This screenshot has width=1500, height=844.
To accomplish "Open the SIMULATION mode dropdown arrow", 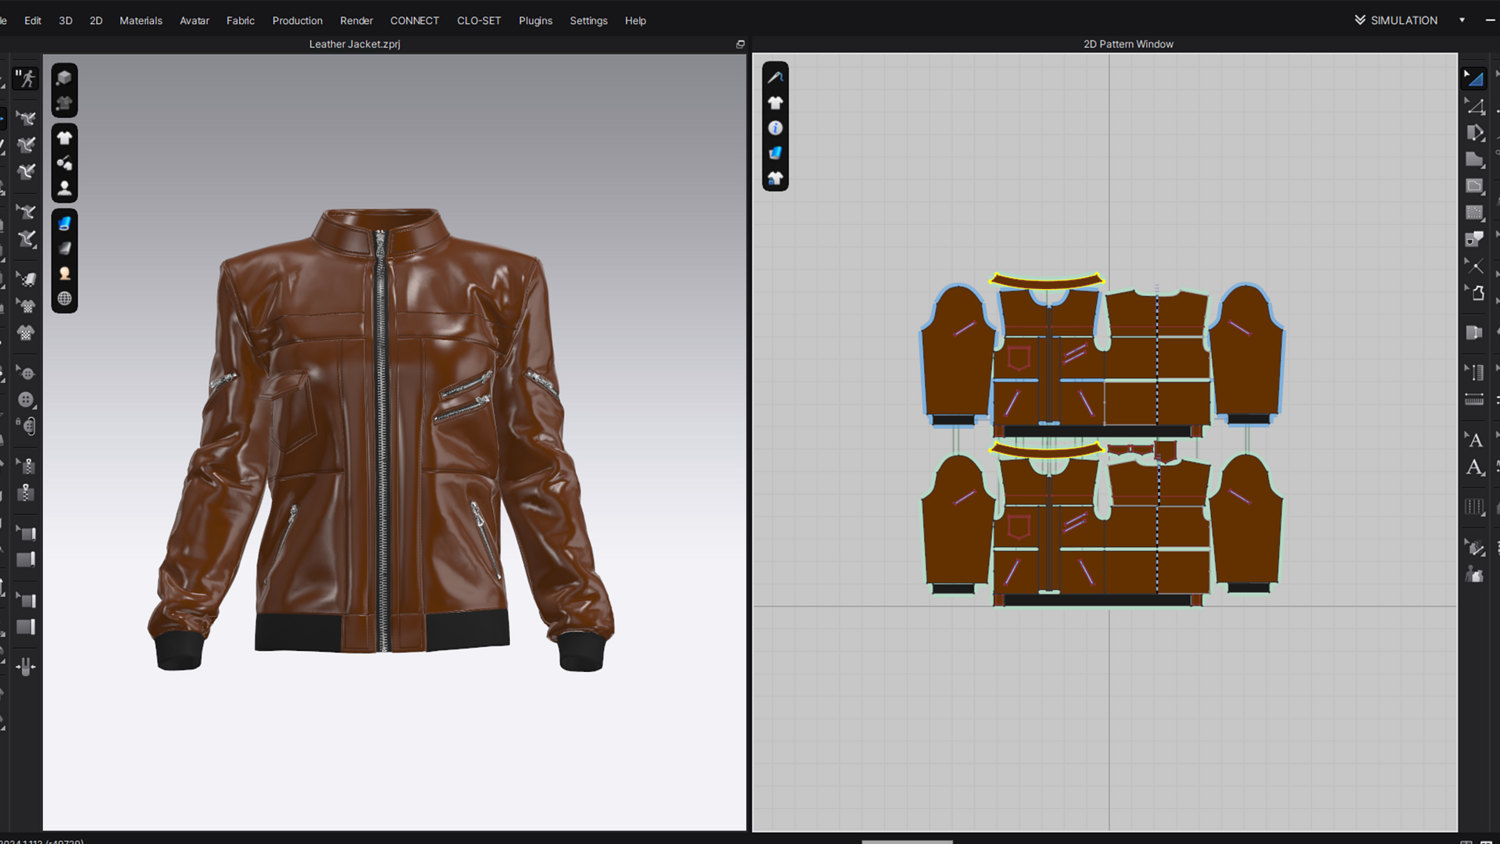I will (x=1462, y=20).
